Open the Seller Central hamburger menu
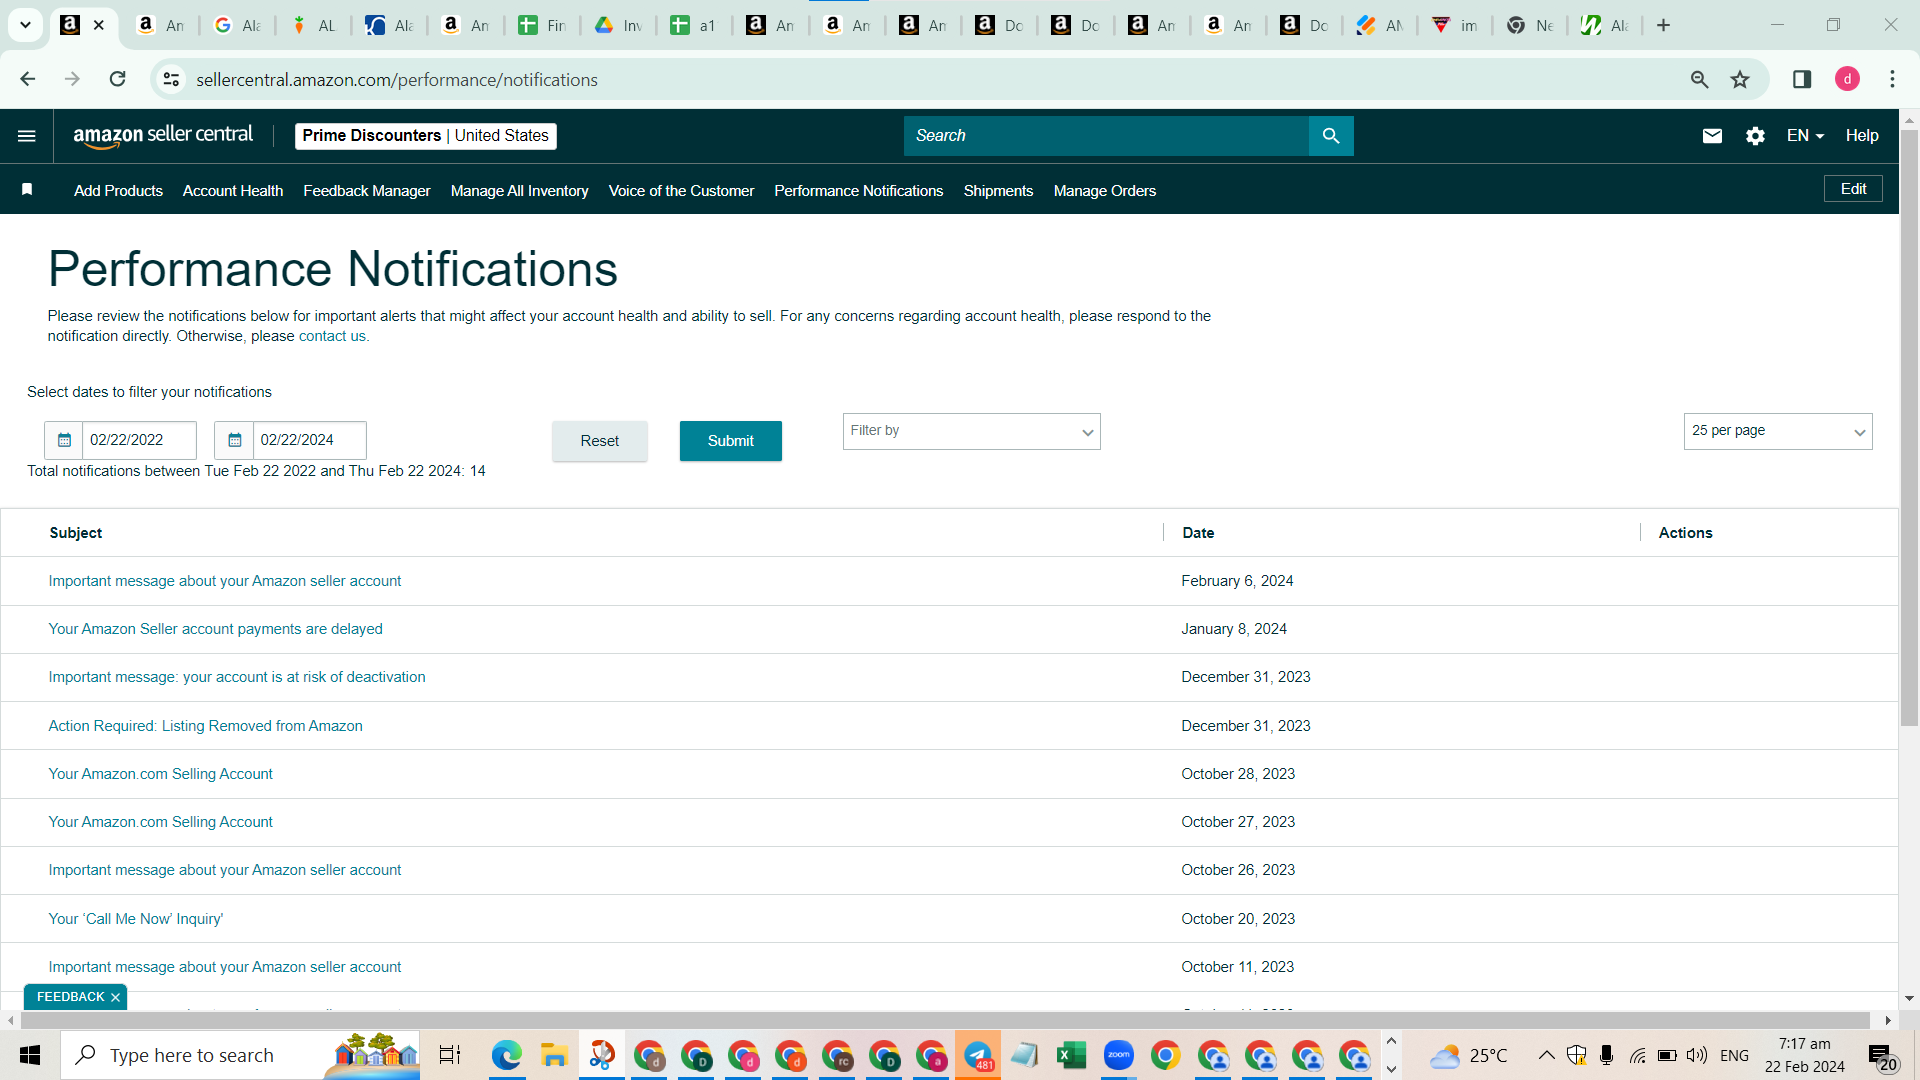This screenshot has width=1920, height=1080. point(27,136)
